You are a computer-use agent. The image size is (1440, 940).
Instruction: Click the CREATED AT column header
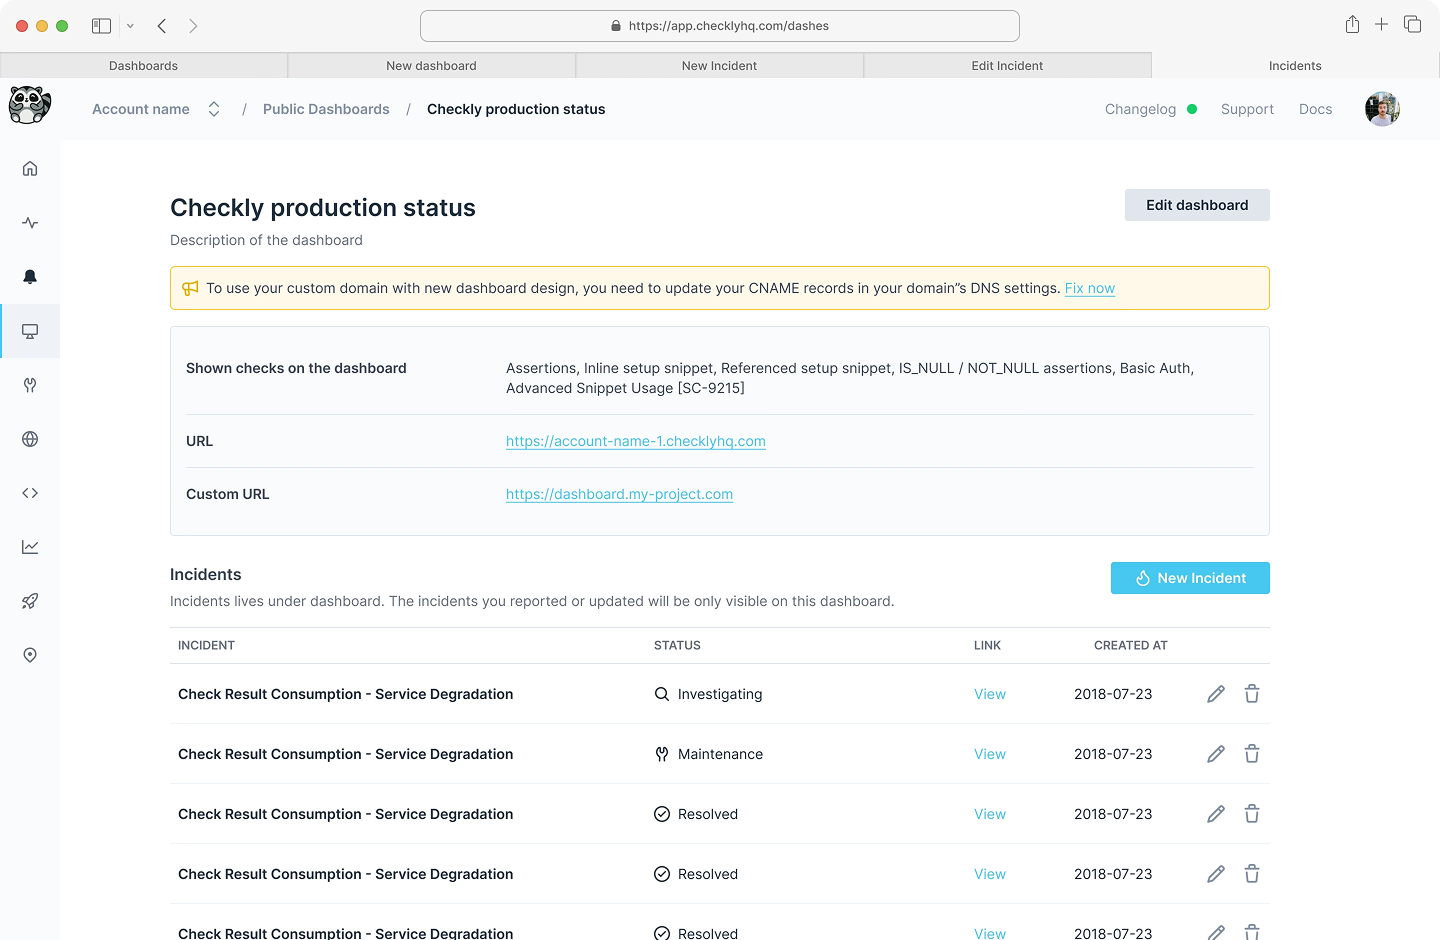[x=1131, y=645]
